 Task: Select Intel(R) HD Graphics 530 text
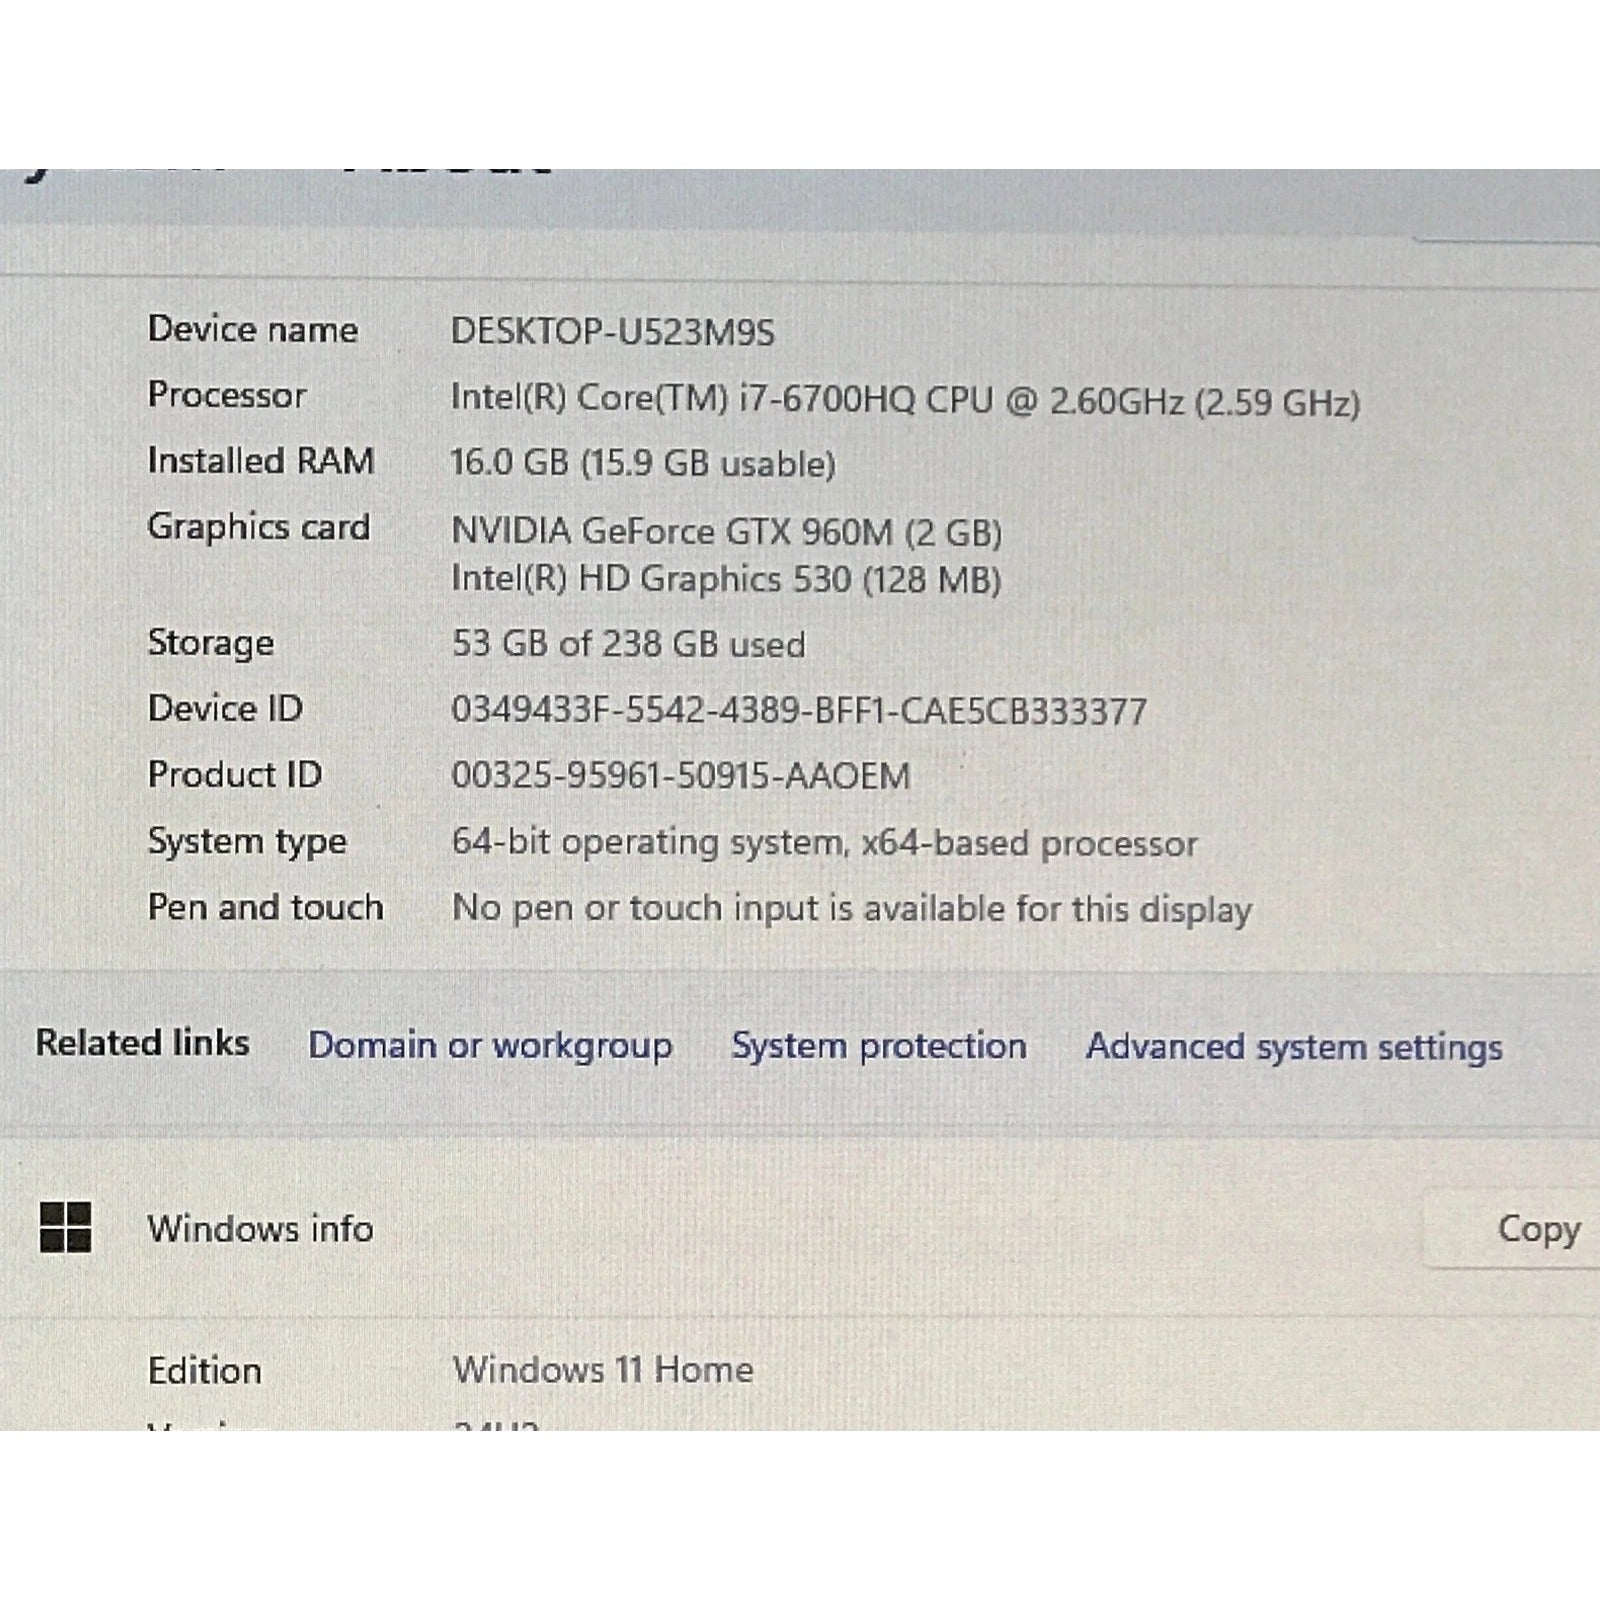727,579
